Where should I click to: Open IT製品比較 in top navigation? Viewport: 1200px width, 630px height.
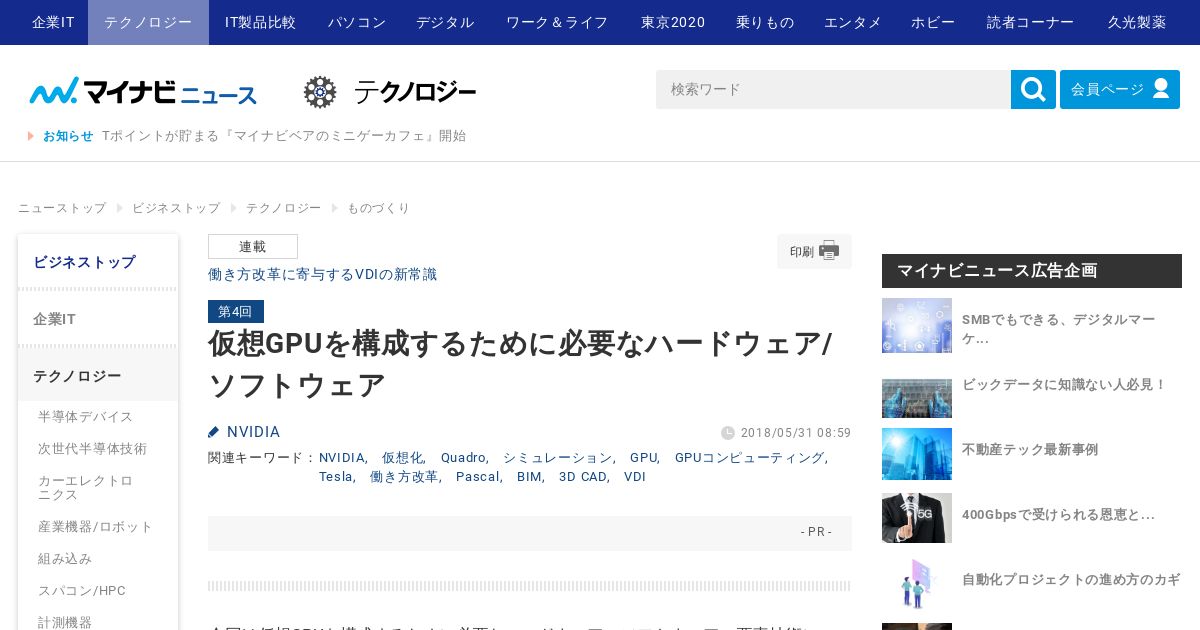(x=260, y=22)
